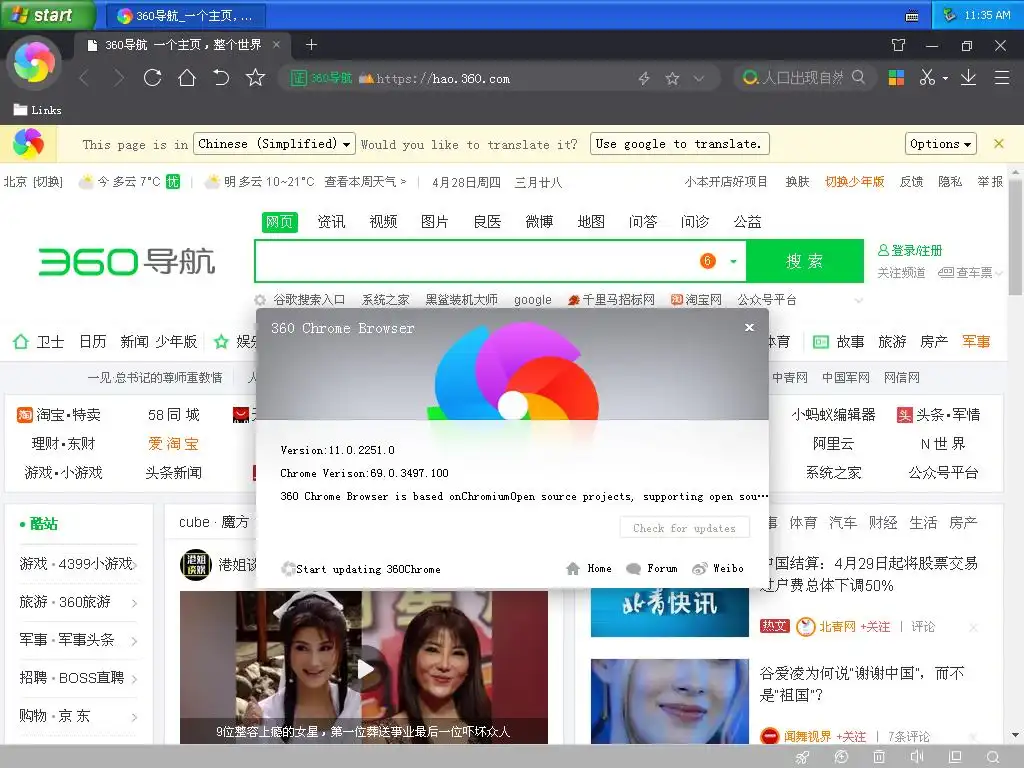Bookmark page using star inside address bar
The height and width of the screenshot is (768, 1024).
pos(672,78)
